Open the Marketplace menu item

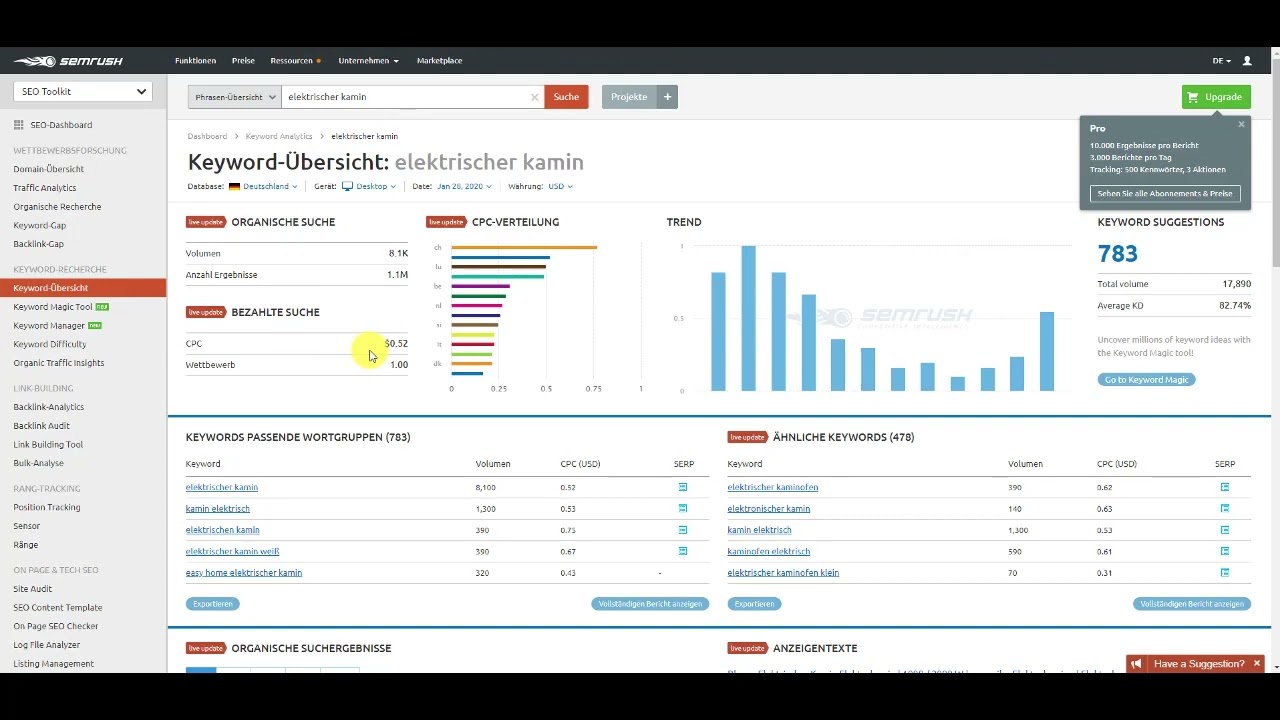point(439,61)
